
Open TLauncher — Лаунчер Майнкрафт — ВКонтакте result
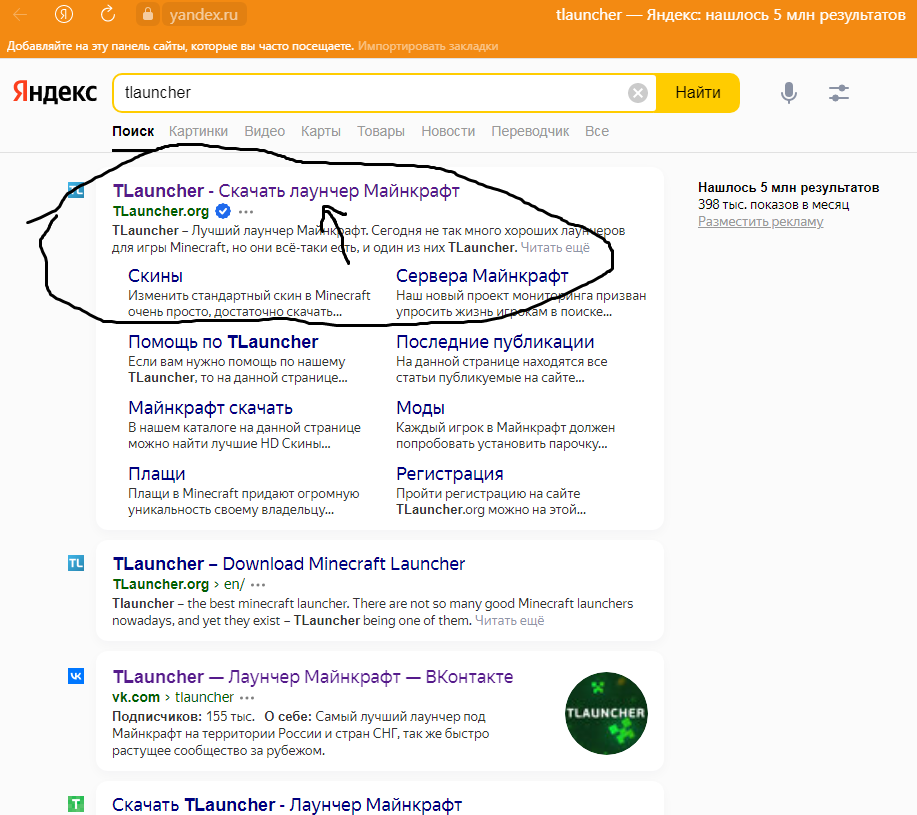click(x=313, y=676)
